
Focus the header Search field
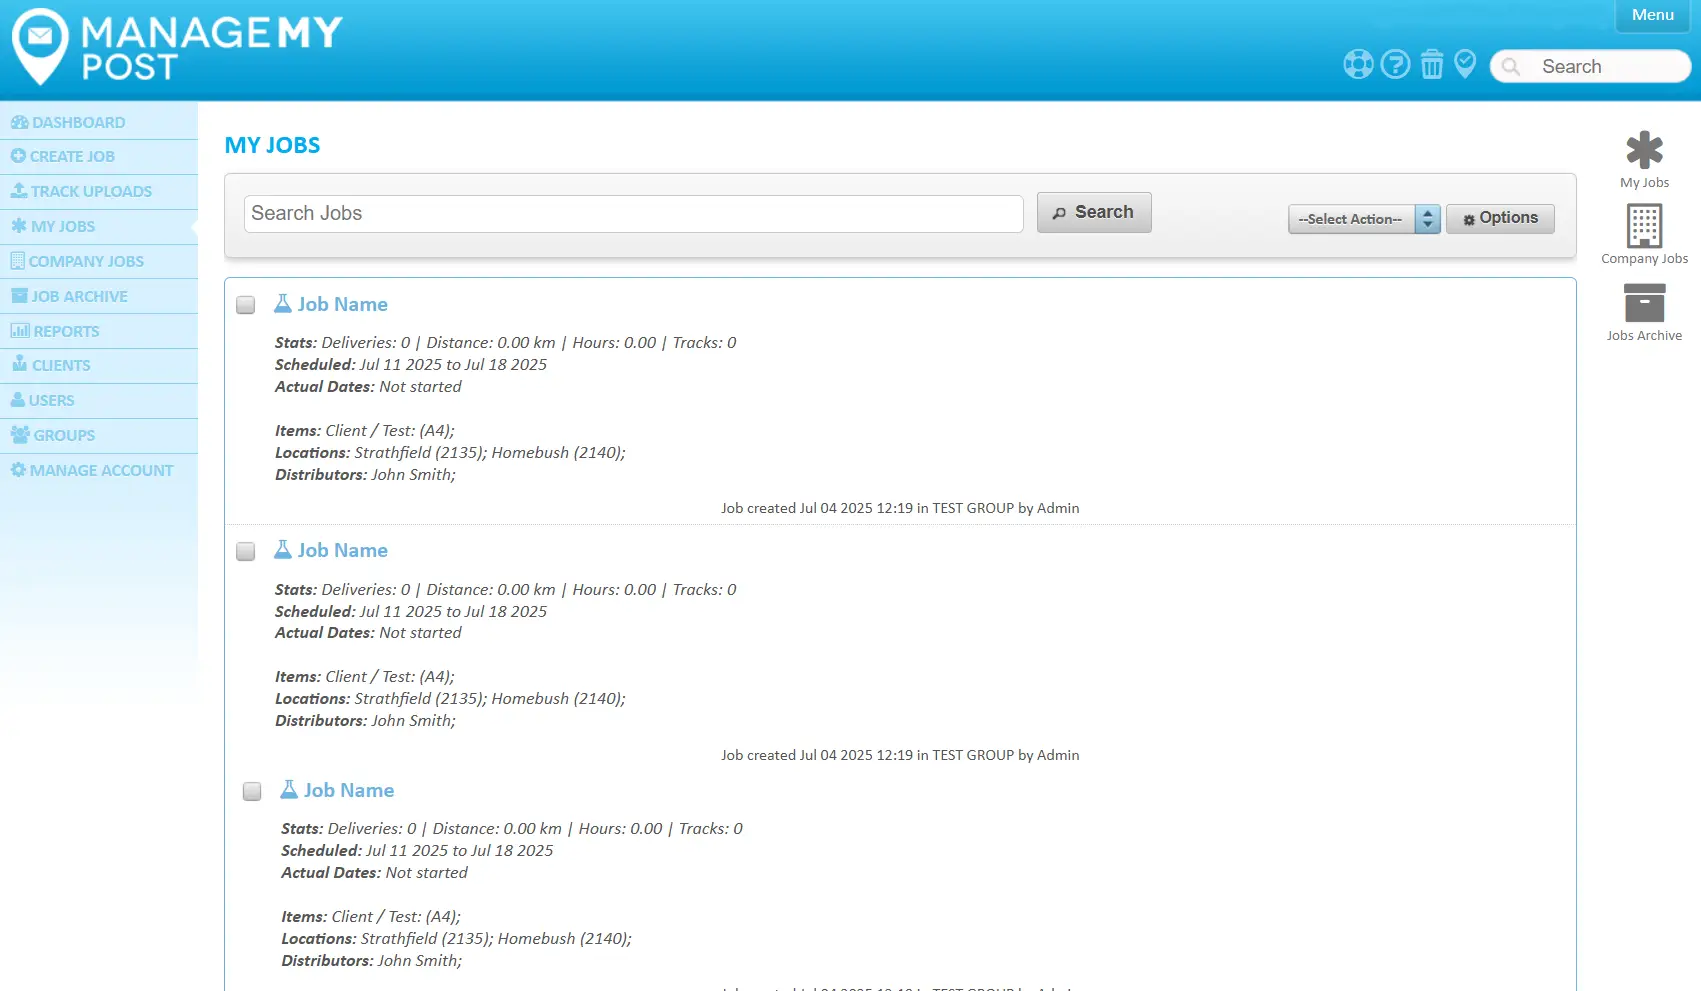(1590, 67)
